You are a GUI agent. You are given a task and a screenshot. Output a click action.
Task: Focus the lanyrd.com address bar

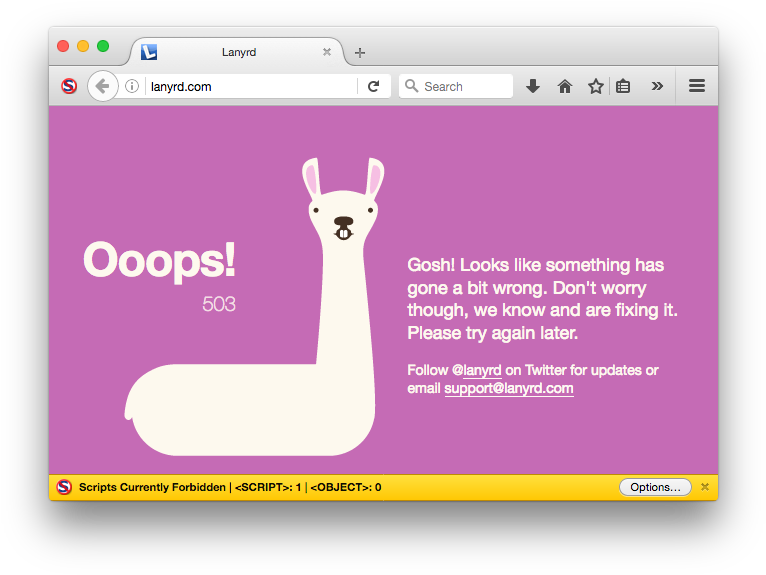(253, 86)
